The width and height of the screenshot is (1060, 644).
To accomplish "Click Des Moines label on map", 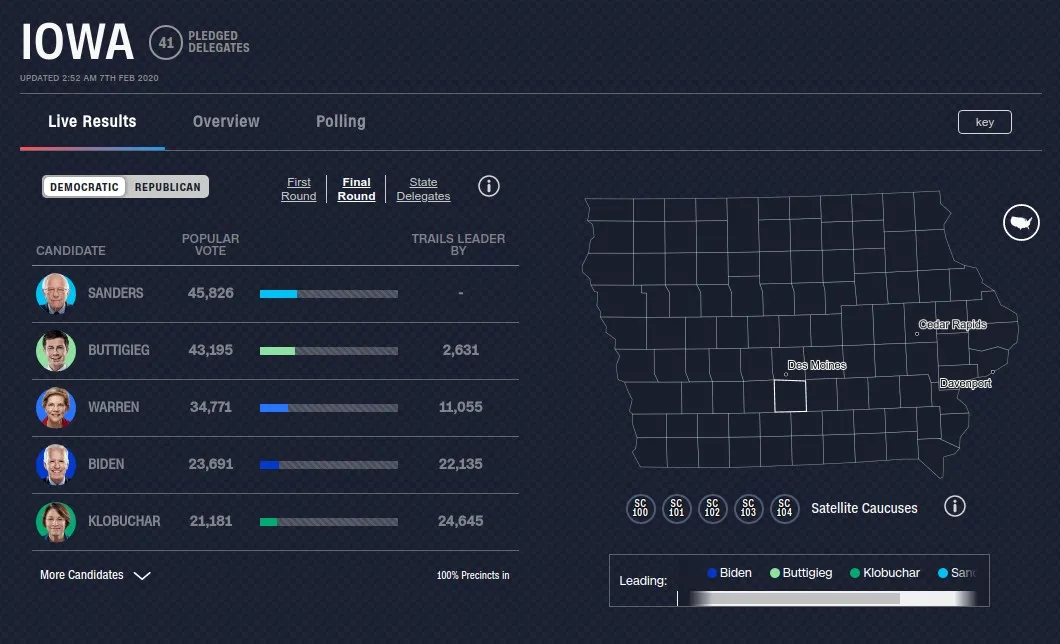I will click(x=817, y=365).
